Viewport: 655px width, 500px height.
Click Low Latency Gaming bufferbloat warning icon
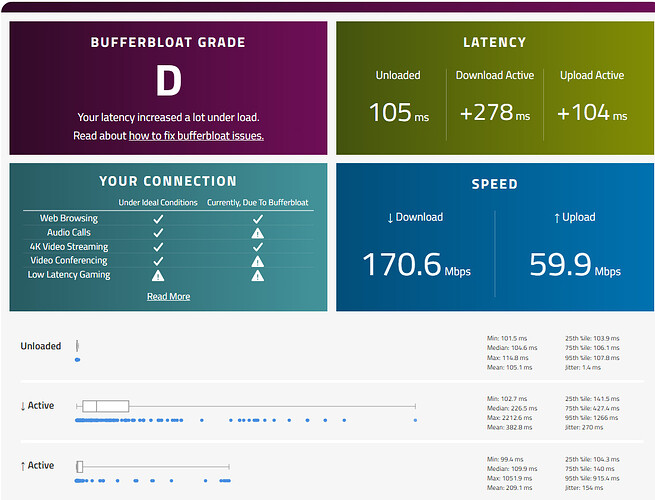click(258, 276)
